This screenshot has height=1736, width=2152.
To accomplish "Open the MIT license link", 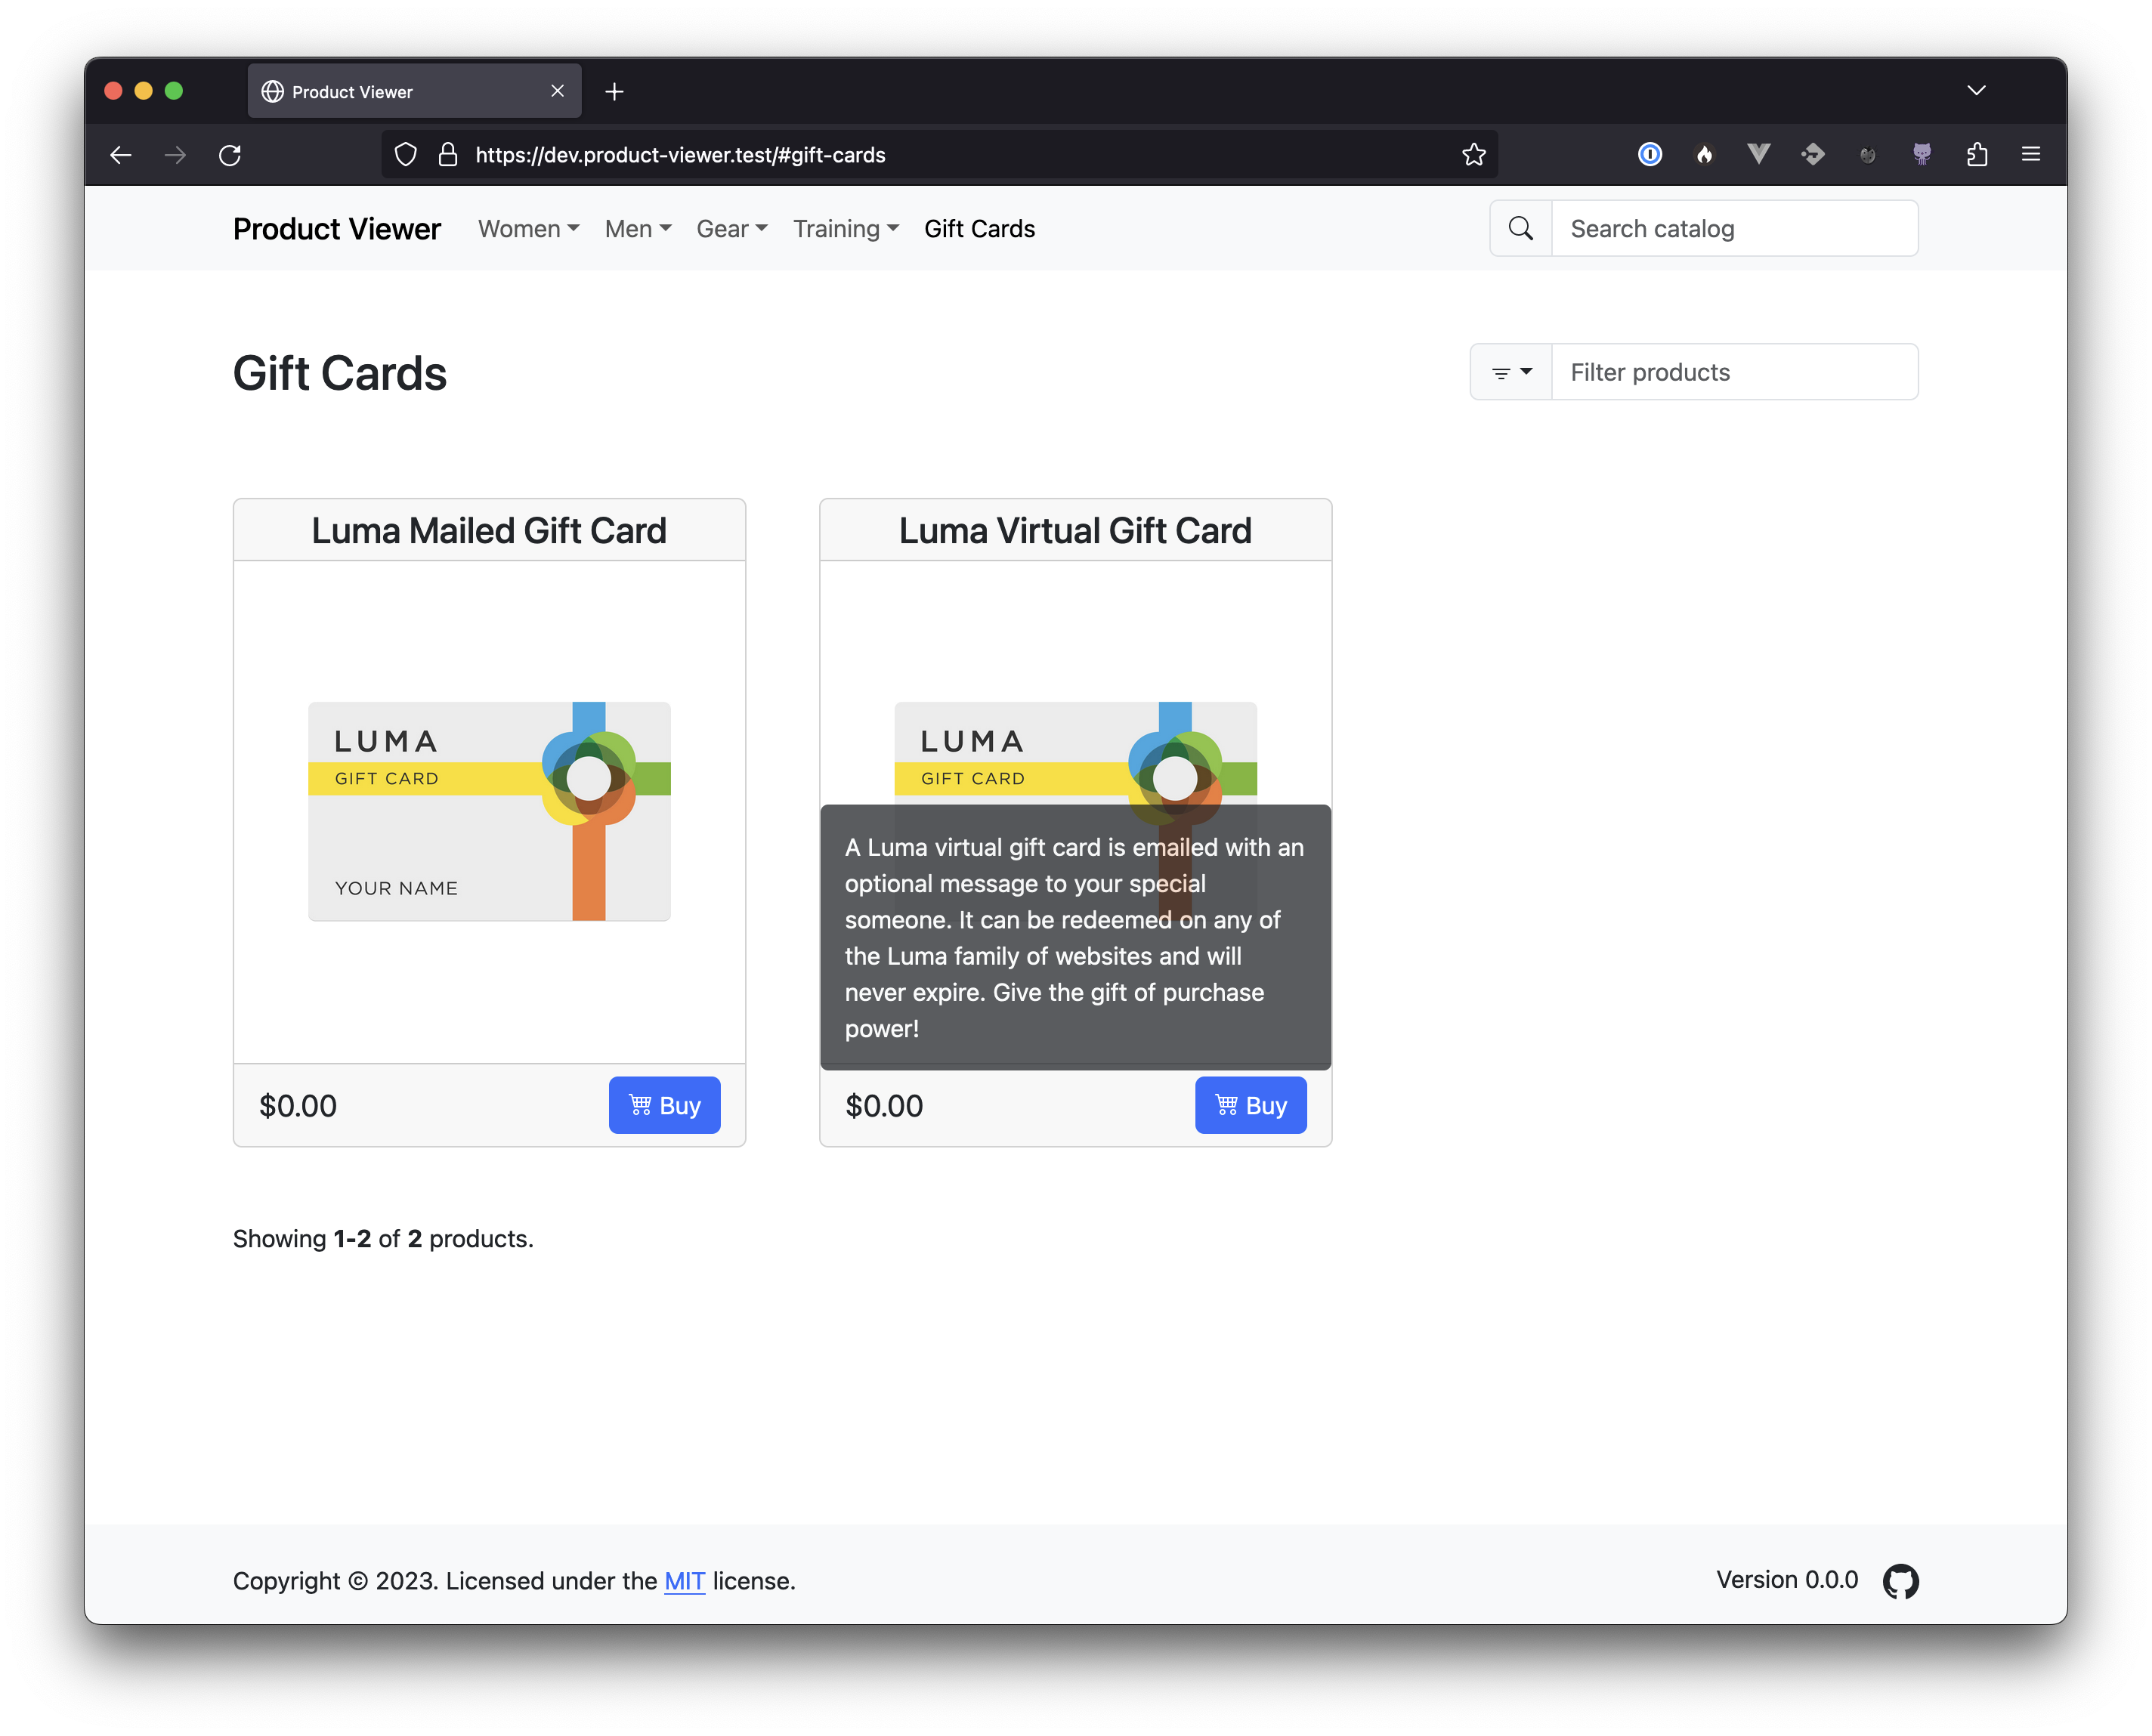I will pos(684,1581).
